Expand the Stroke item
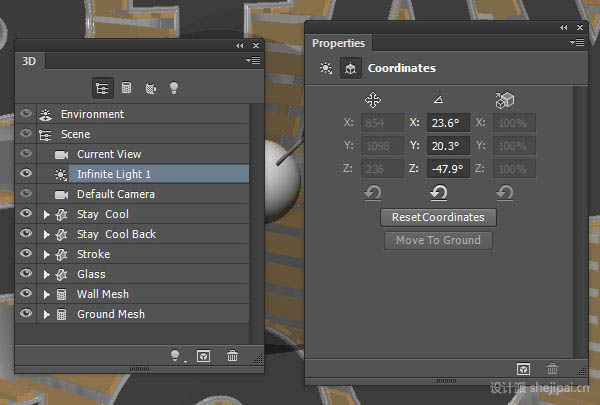 coord(46,254)
